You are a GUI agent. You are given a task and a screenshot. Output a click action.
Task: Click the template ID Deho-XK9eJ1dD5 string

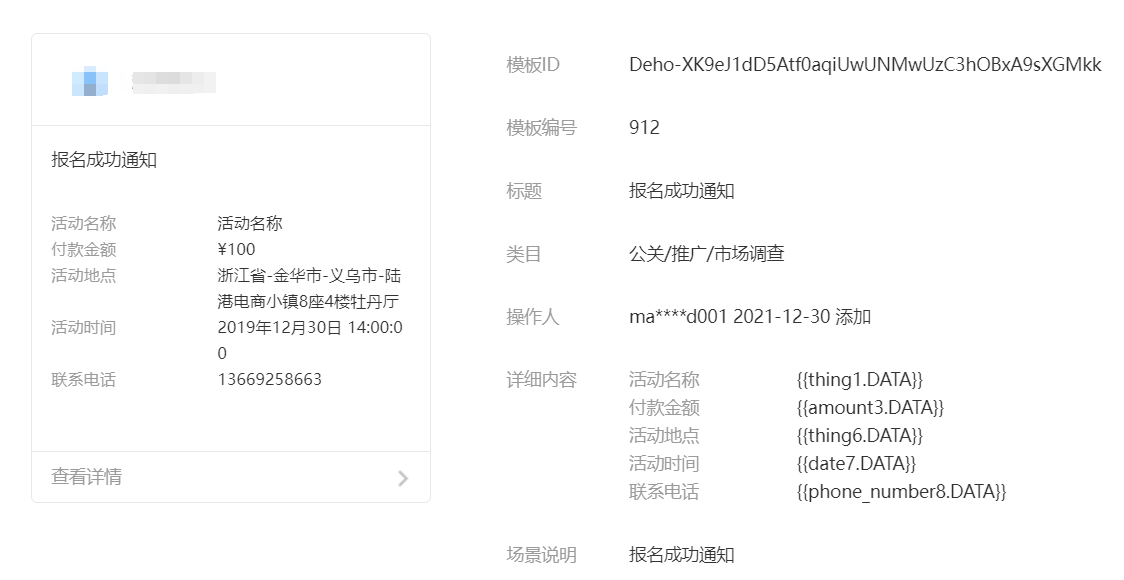(865, 65)
